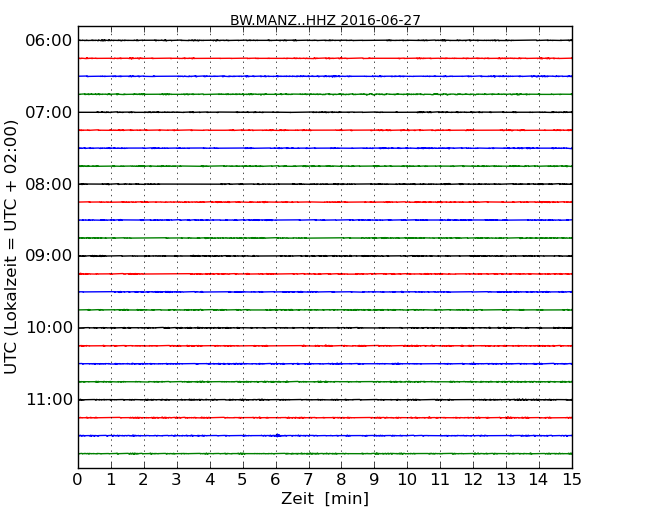This screenshot has height=520, width=650.
Task: Click the plot title BW.MANZ..HHZ 2016-06-27
Action: tap(325, 20)
